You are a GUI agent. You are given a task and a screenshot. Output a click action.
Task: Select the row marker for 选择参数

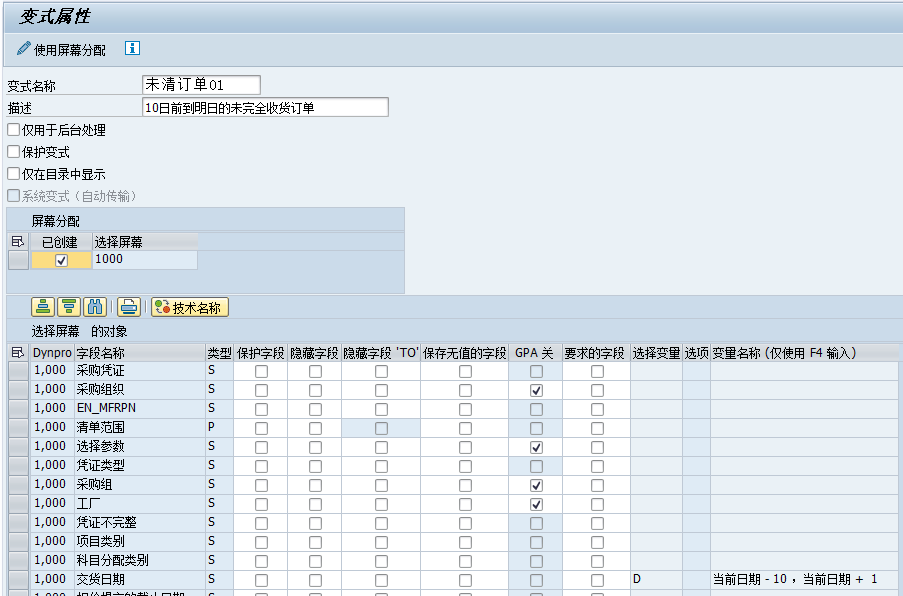click(18, 447)
